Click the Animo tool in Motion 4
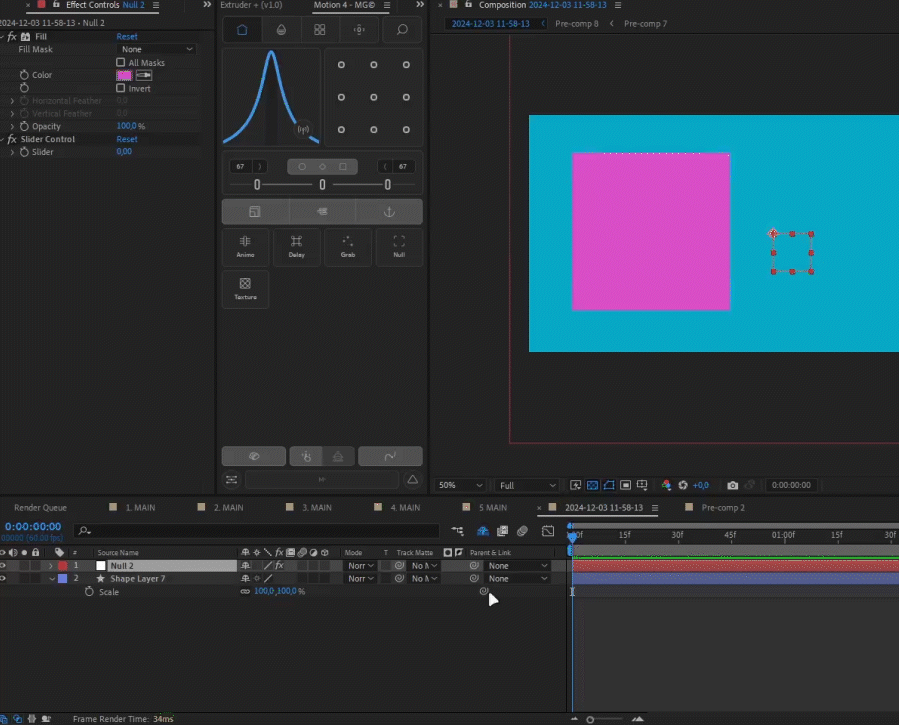Viewport: 899px width, 725px height. pyautogui.click(x=245, y=247)
